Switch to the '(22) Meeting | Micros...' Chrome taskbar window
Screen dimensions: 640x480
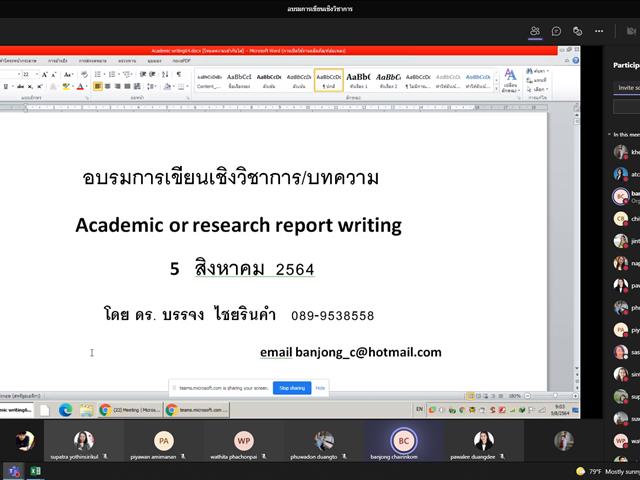tap(130, 409)
